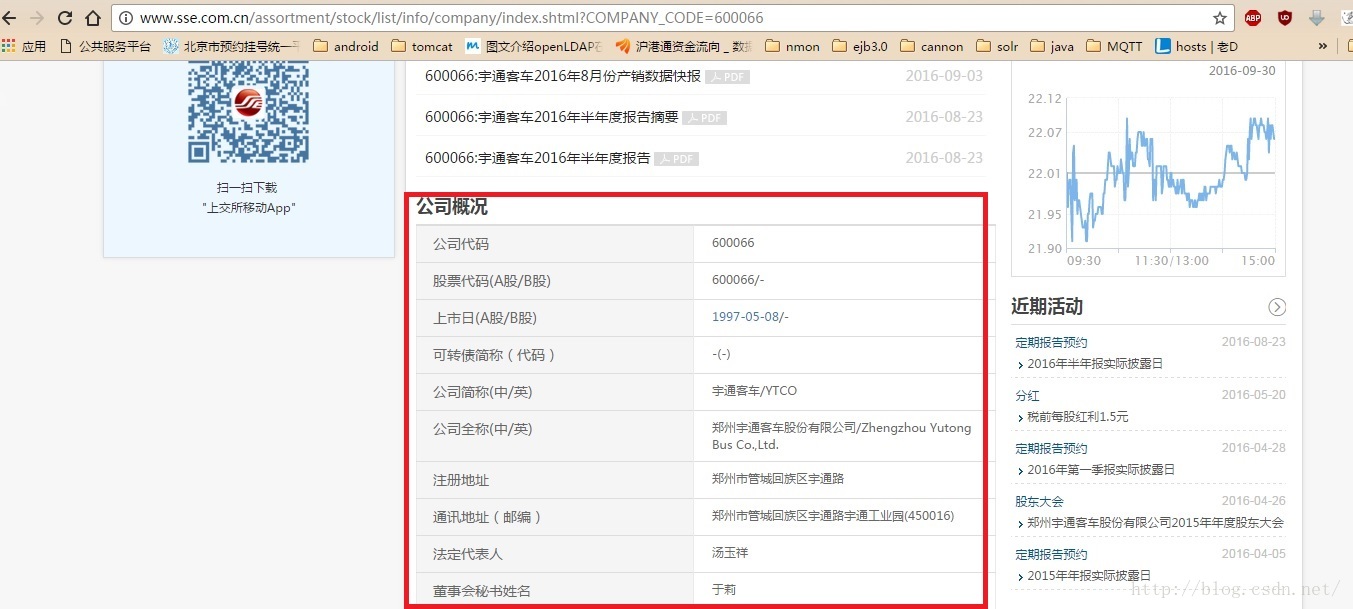Click the 近期活动 section title
1353x609 pixels.
(x=1047, y=307)
